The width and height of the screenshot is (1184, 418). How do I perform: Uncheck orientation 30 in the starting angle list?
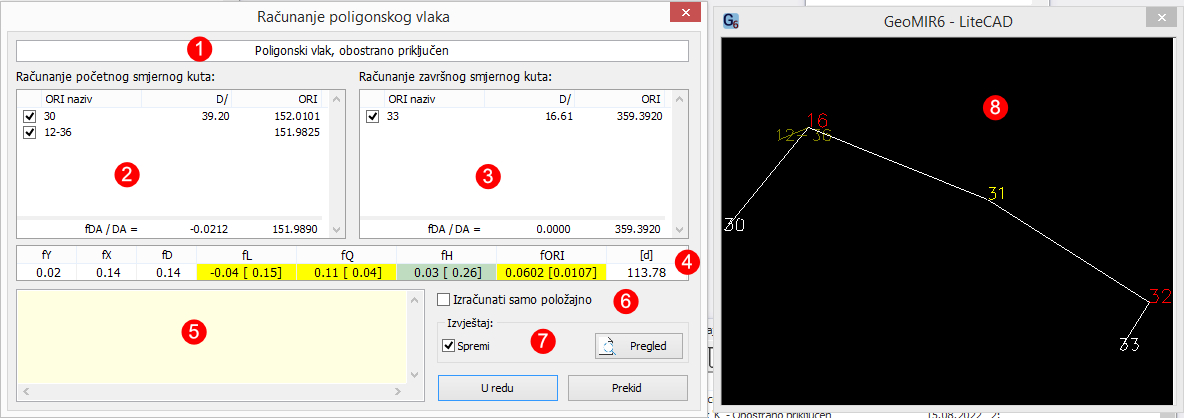pos(29,117)
